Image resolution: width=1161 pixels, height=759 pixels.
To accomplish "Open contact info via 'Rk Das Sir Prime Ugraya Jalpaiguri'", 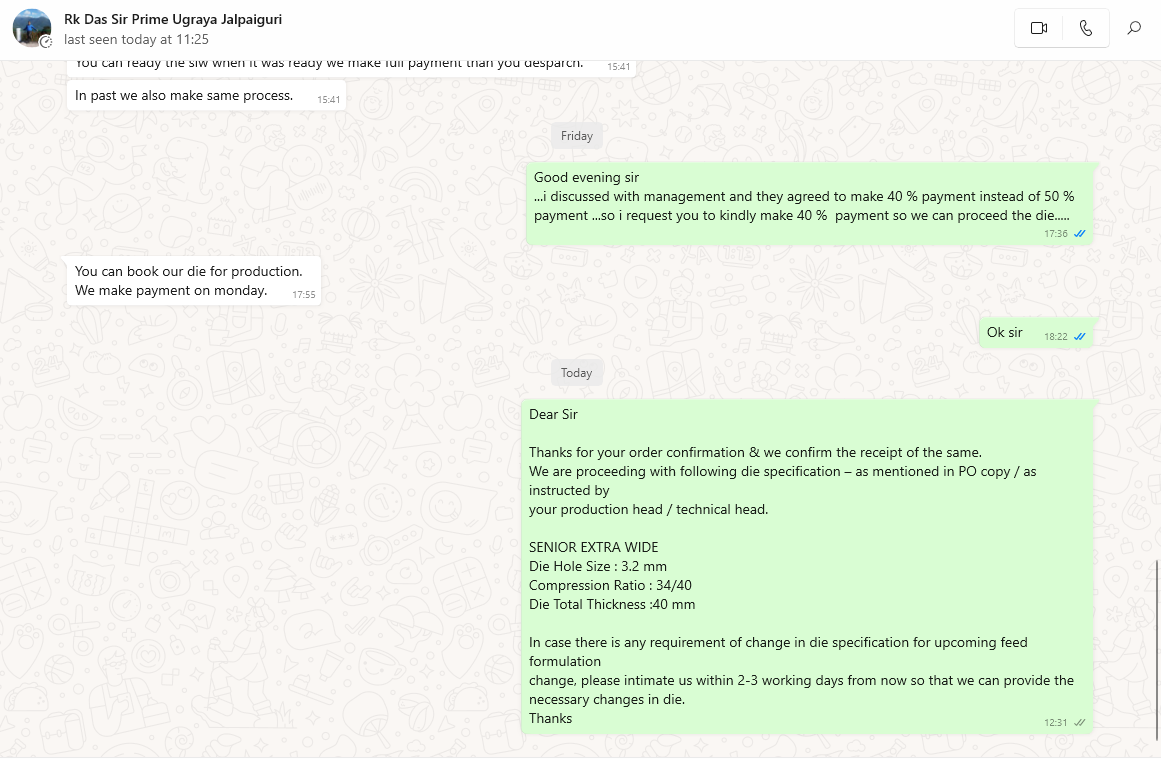I will pos(172,19).
